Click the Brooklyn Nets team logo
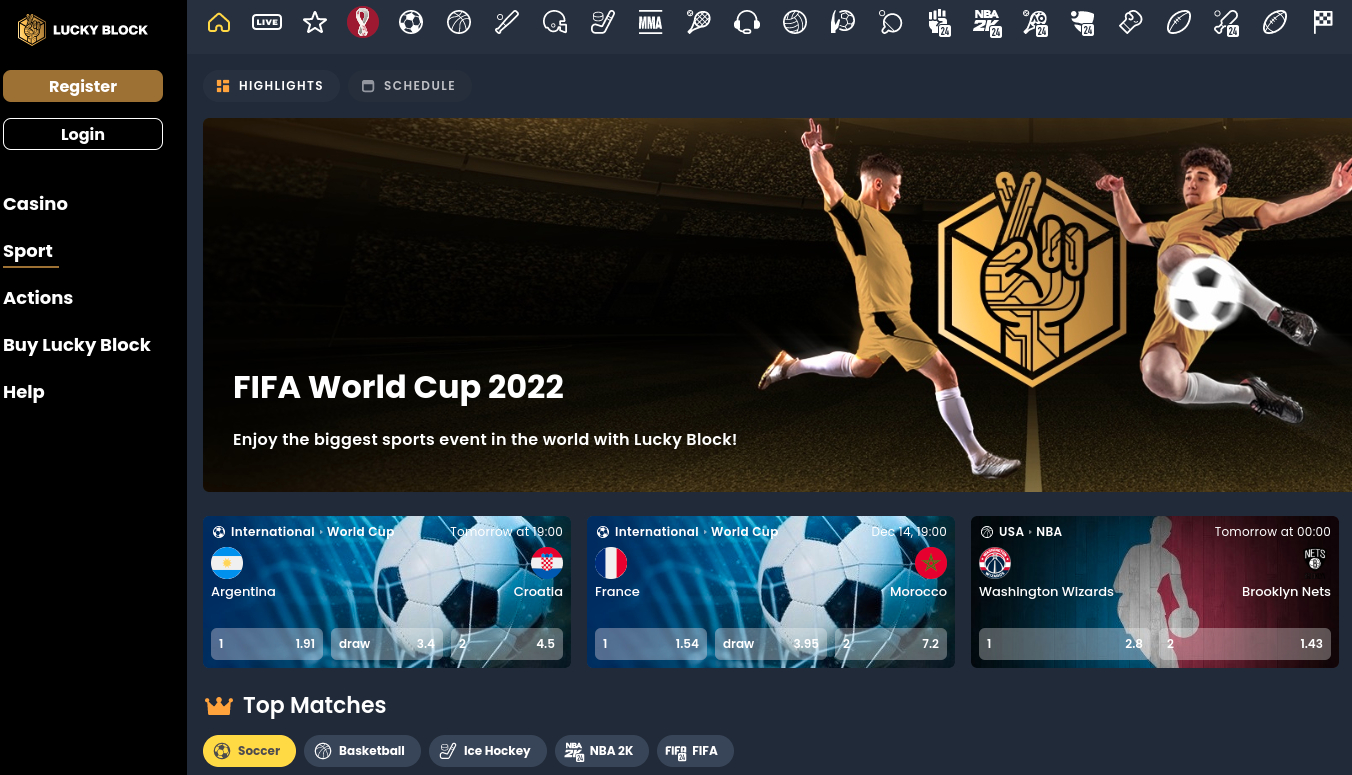1352x775 pixels. (1315, 560)
